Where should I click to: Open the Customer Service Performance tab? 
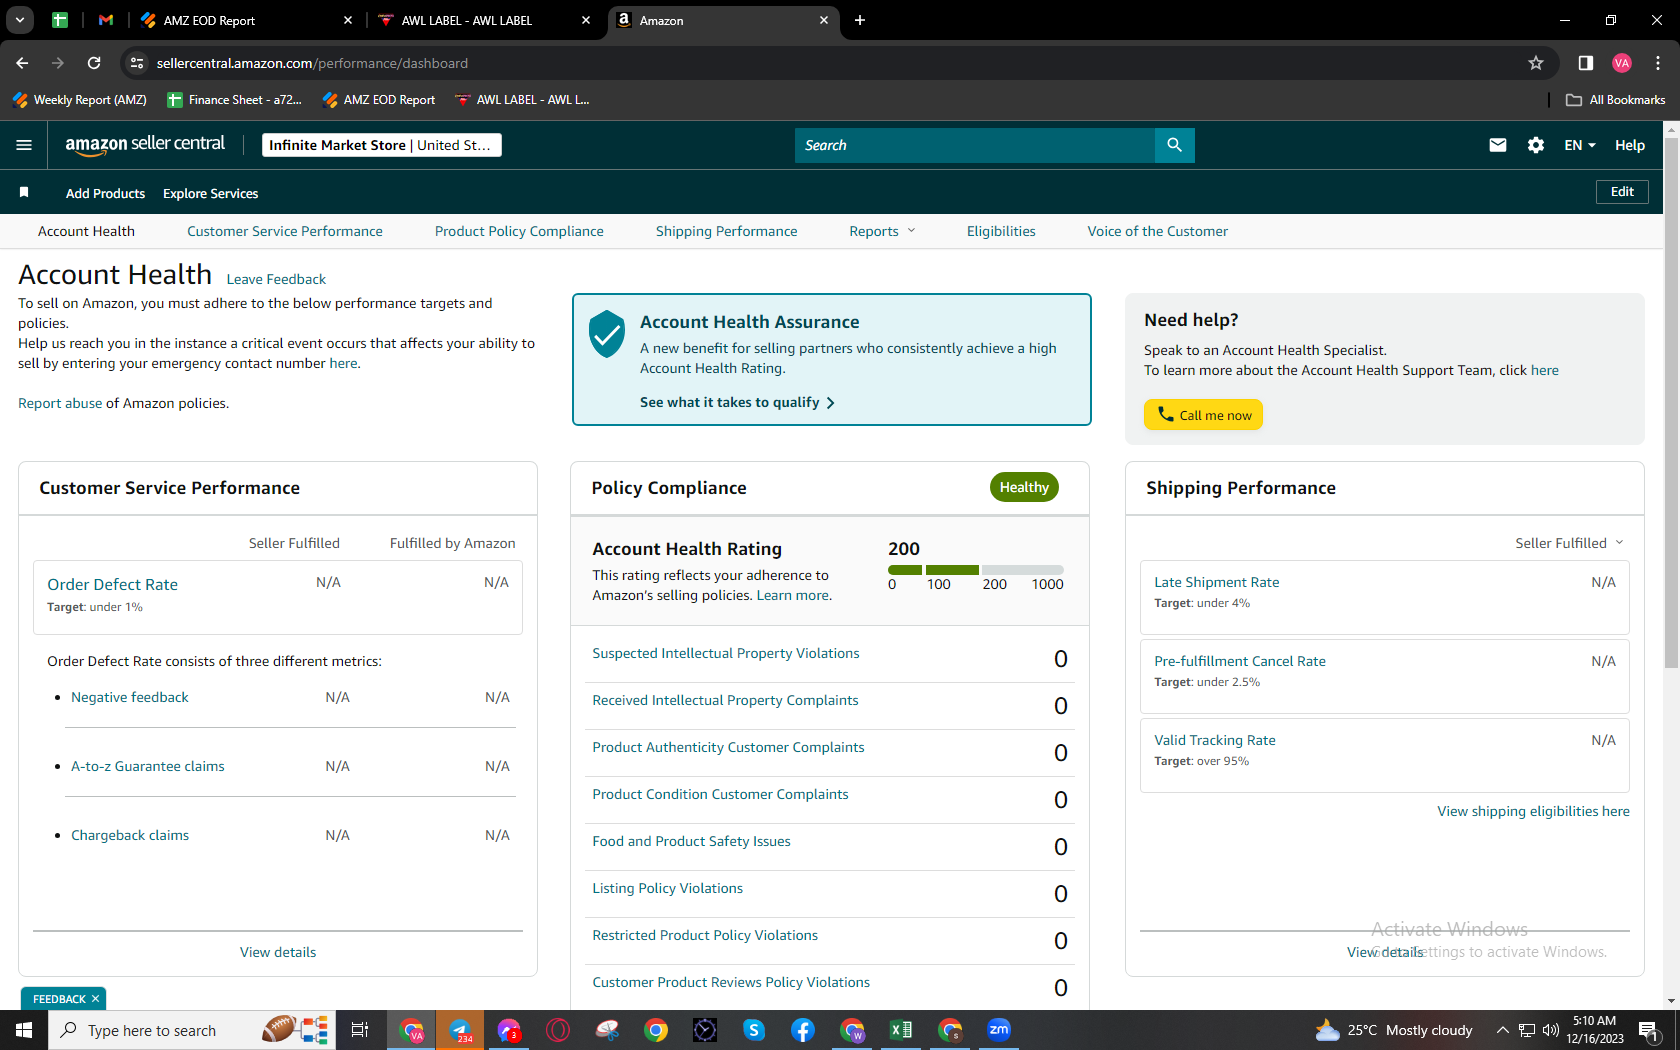285,231
